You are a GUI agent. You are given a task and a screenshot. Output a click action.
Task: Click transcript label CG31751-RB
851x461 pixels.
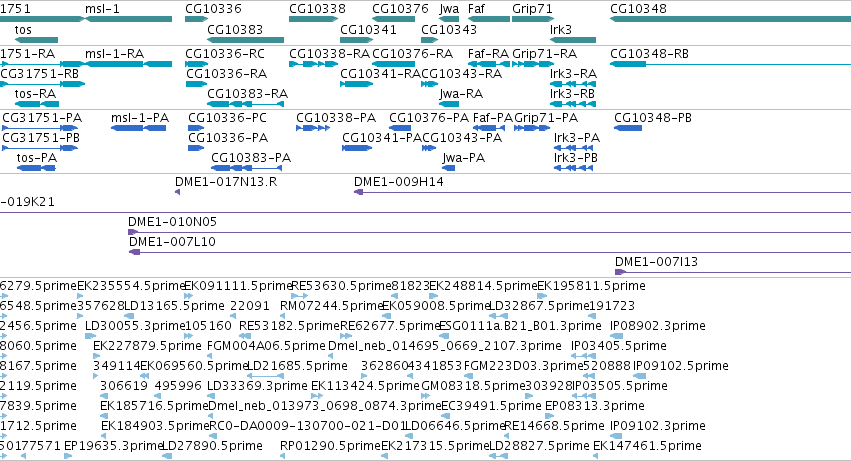[x=40, y=73]
